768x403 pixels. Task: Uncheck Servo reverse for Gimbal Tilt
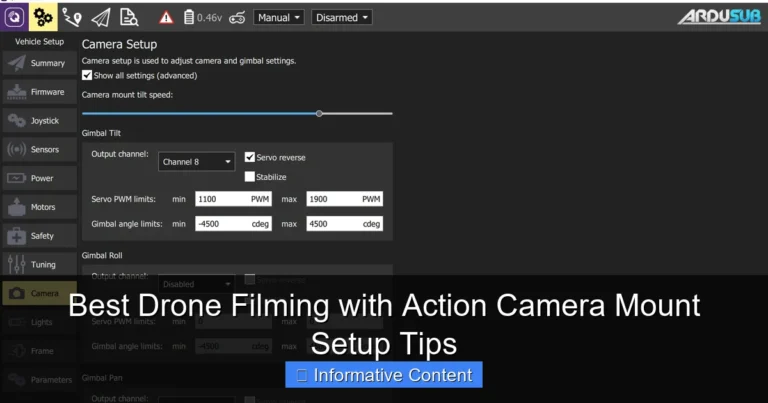click(x=250, y=157)
